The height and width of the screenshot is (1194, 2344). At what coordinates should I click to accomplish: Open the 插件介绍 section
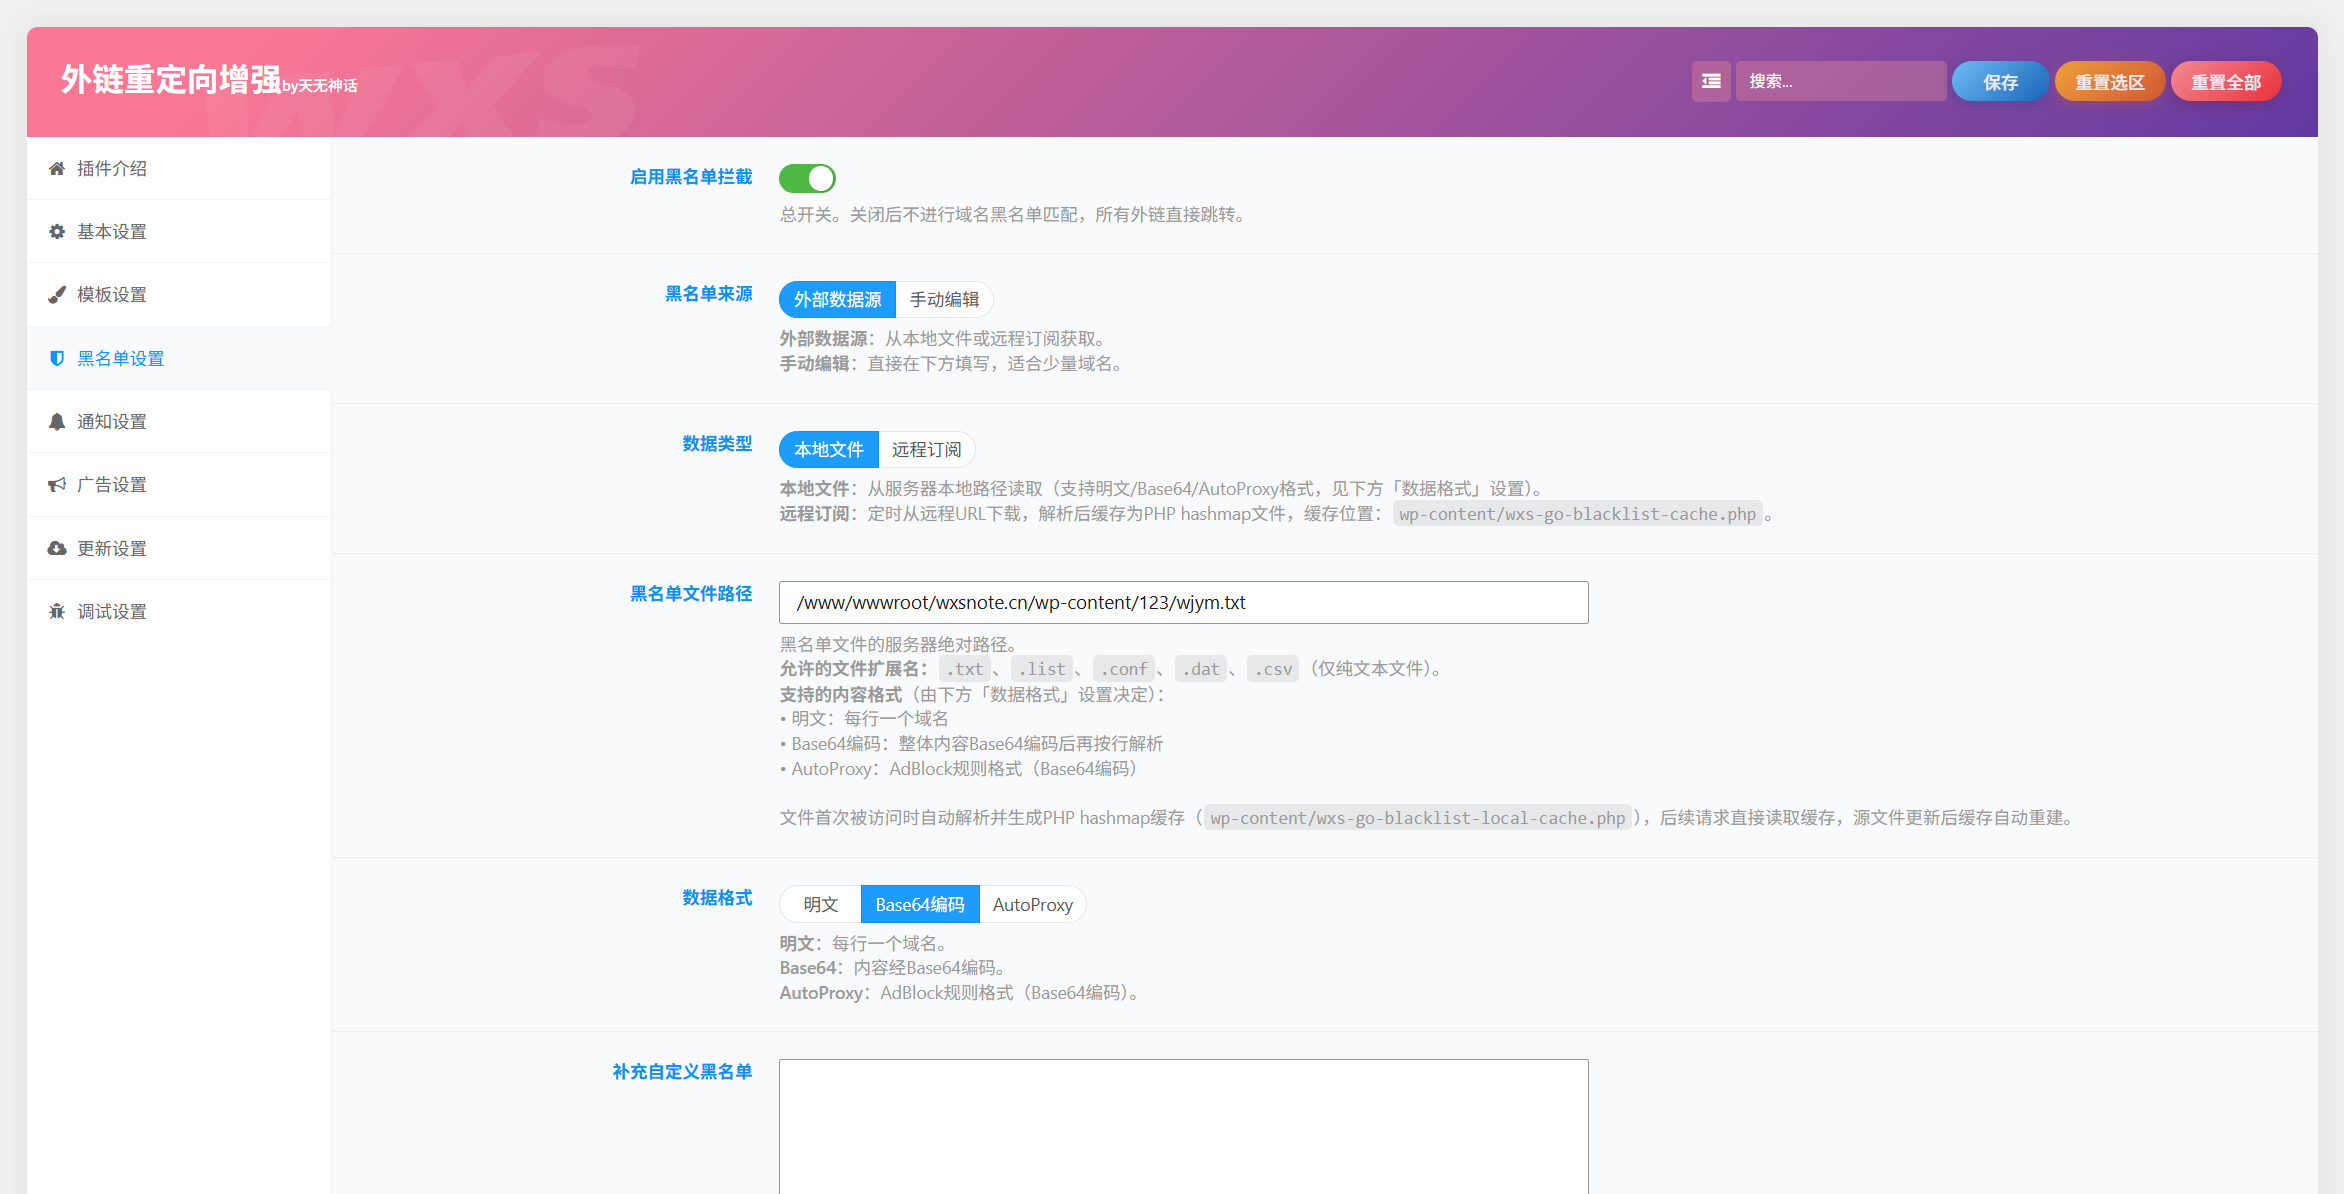point(179,168)
